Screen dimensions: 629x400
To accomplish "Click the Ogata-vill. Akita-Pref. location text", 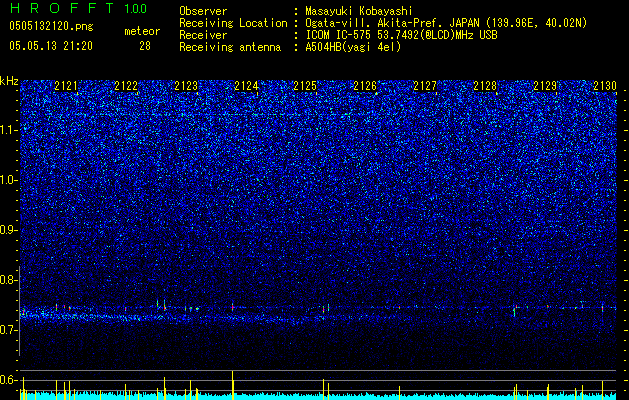I will coord(446,23).
